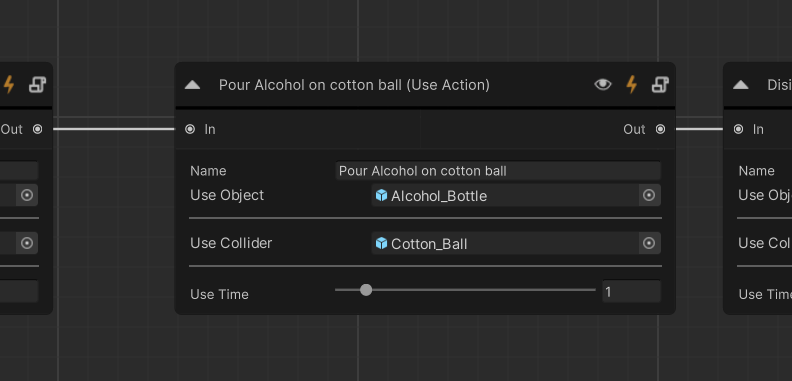Click the In port of Pour Alcohol node

coord(190,129)
